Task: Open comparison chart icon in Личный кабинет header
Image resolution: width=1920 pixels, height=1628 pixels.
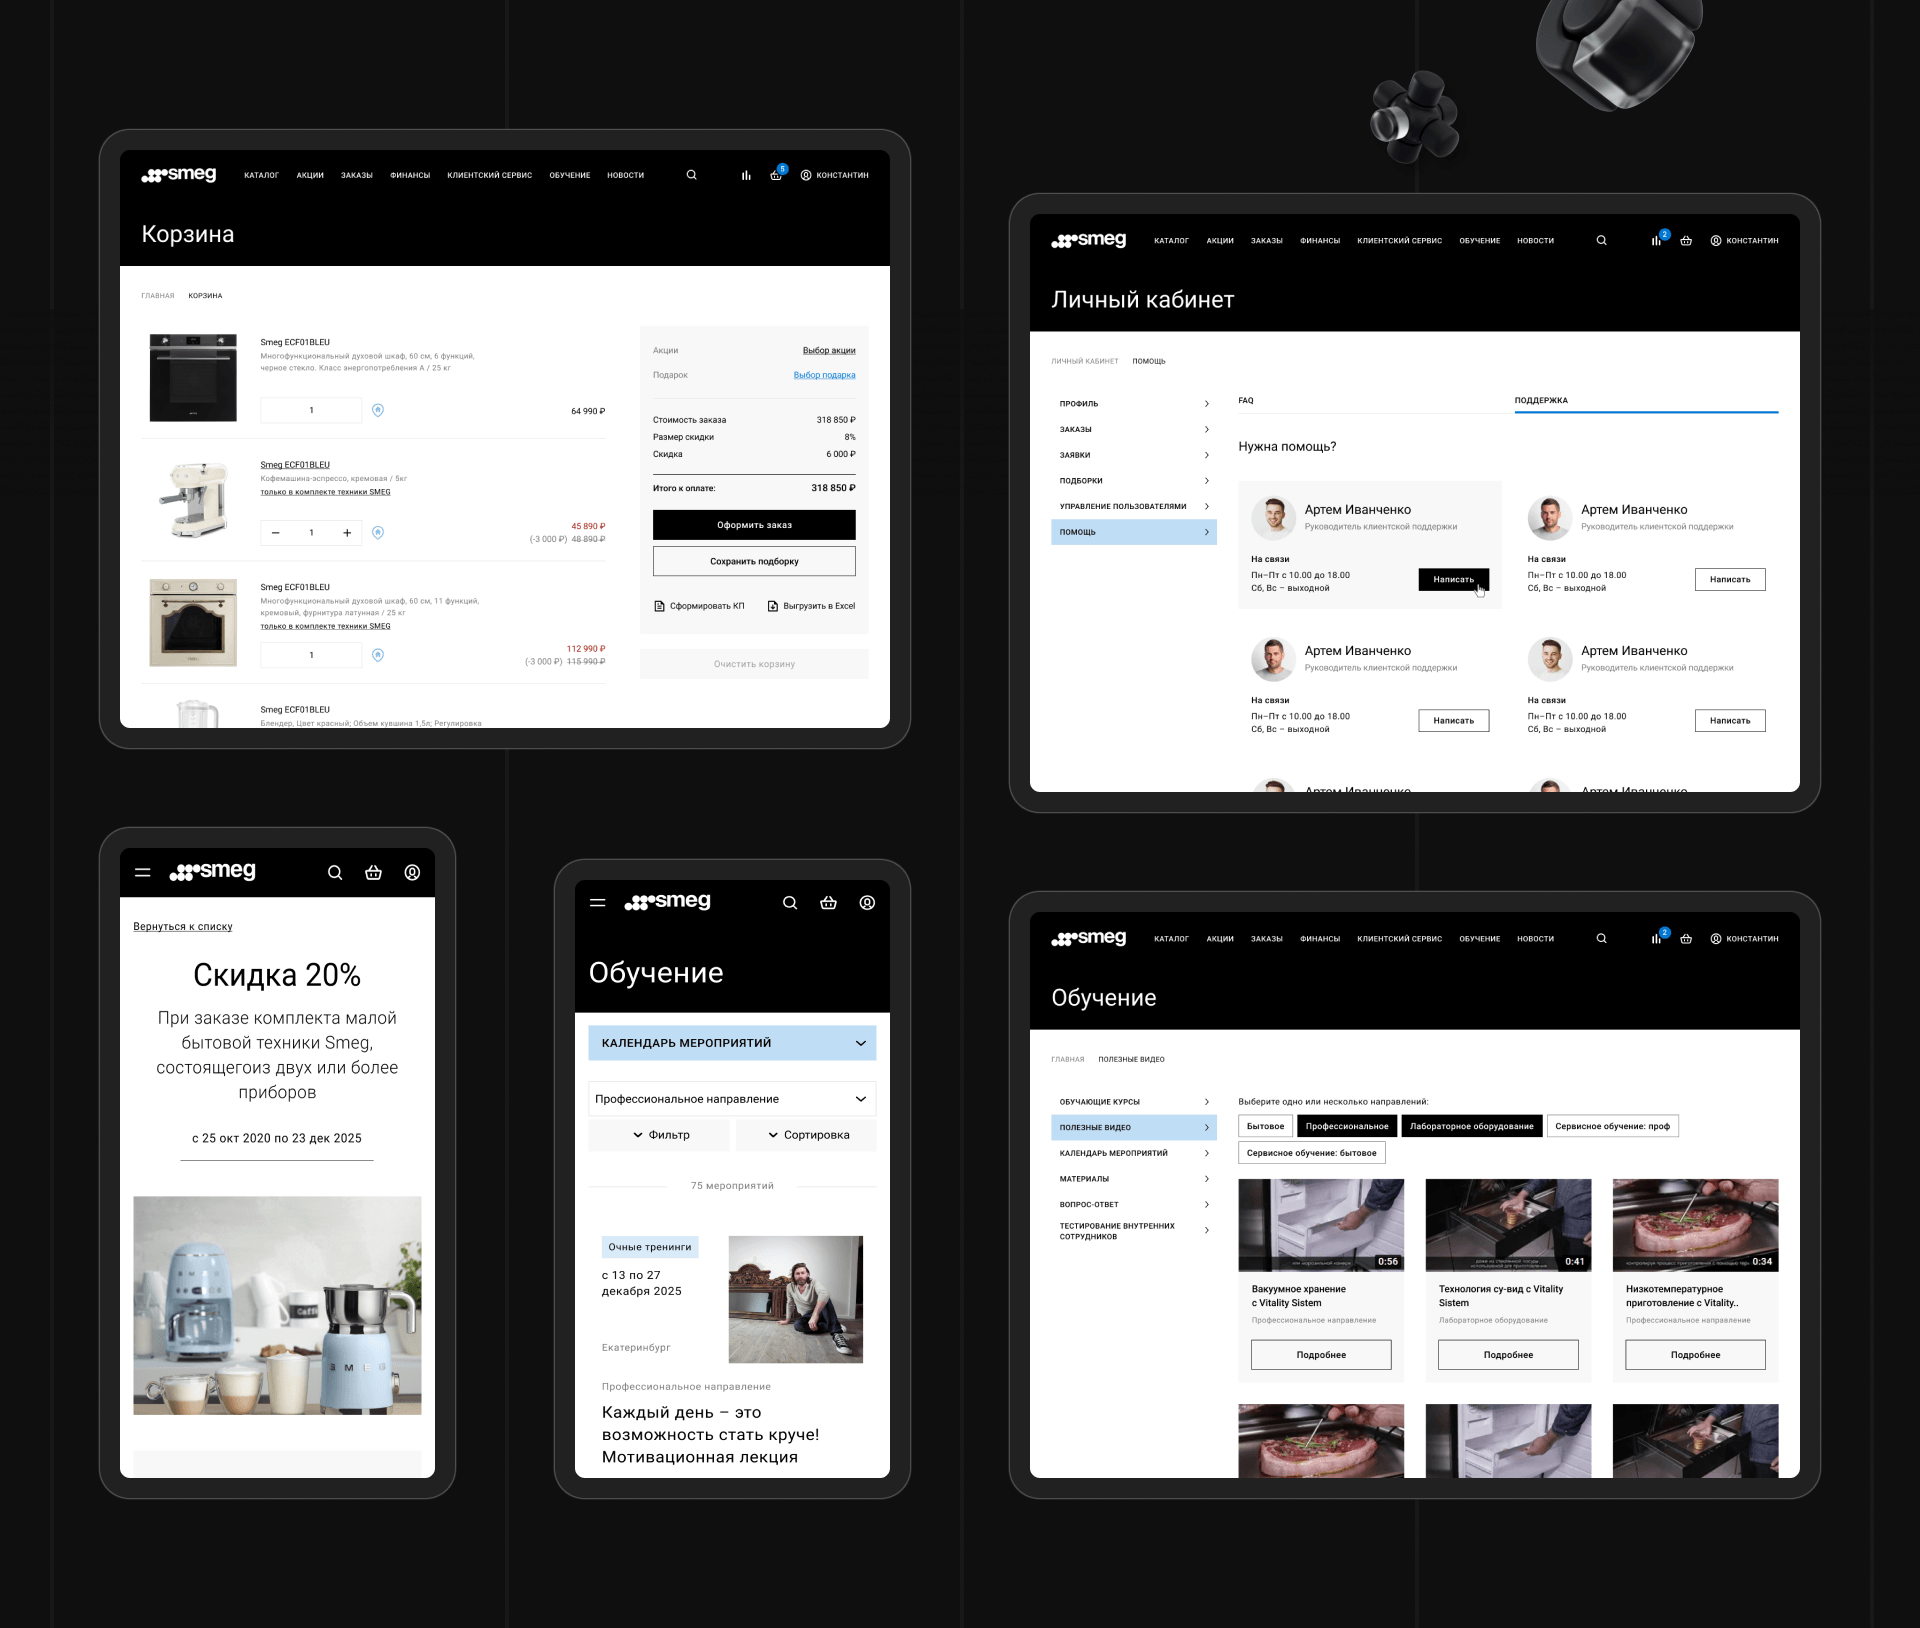Action: 1656,240
